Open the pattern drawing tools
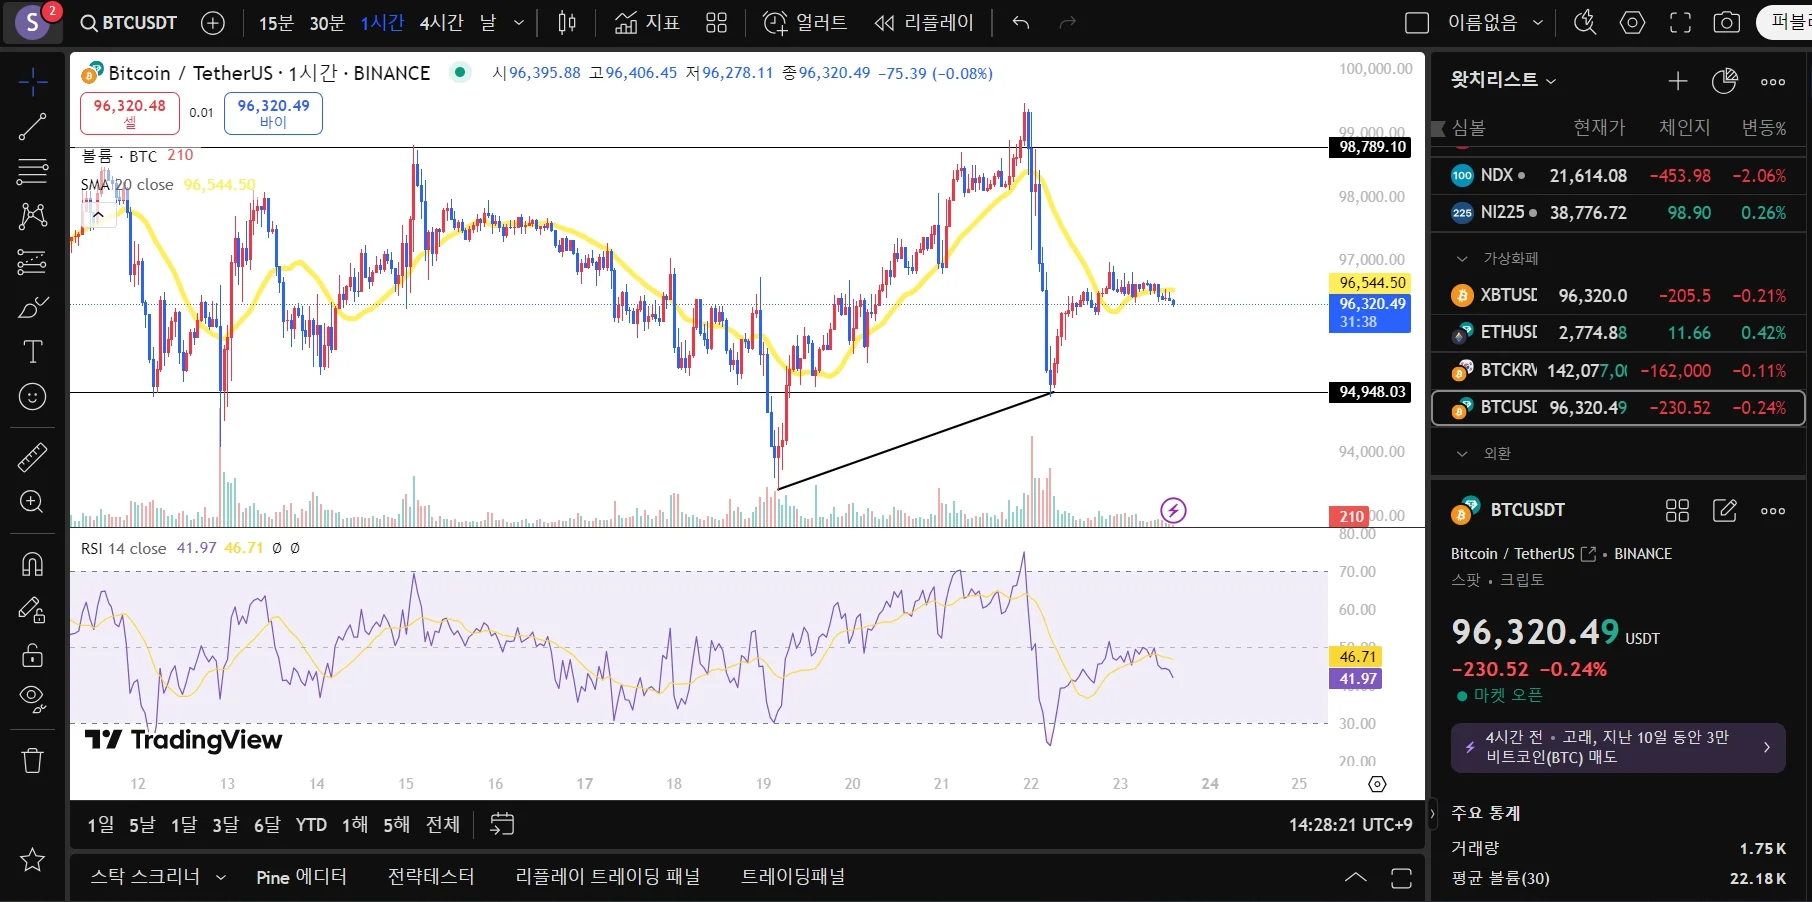Viewport: 1812px width, 902px height. [32, 216]
